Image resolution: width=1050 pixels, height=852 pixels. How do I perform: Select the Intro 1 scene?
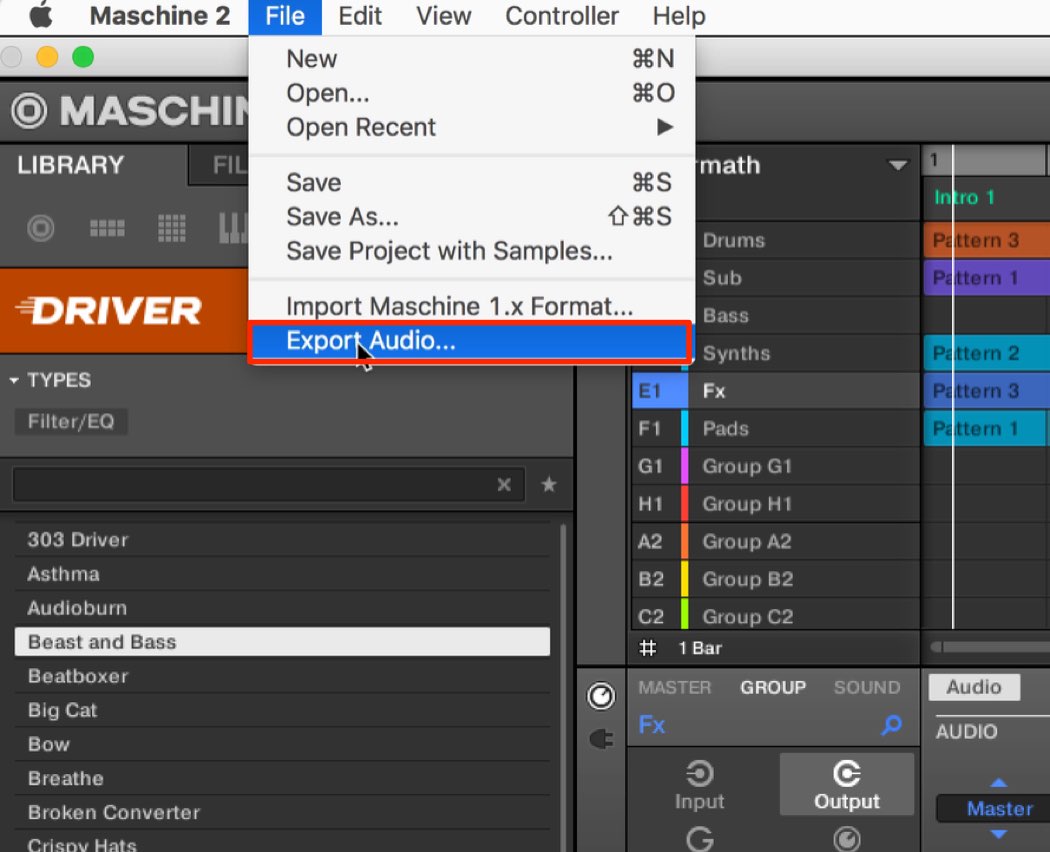point(964,197)
